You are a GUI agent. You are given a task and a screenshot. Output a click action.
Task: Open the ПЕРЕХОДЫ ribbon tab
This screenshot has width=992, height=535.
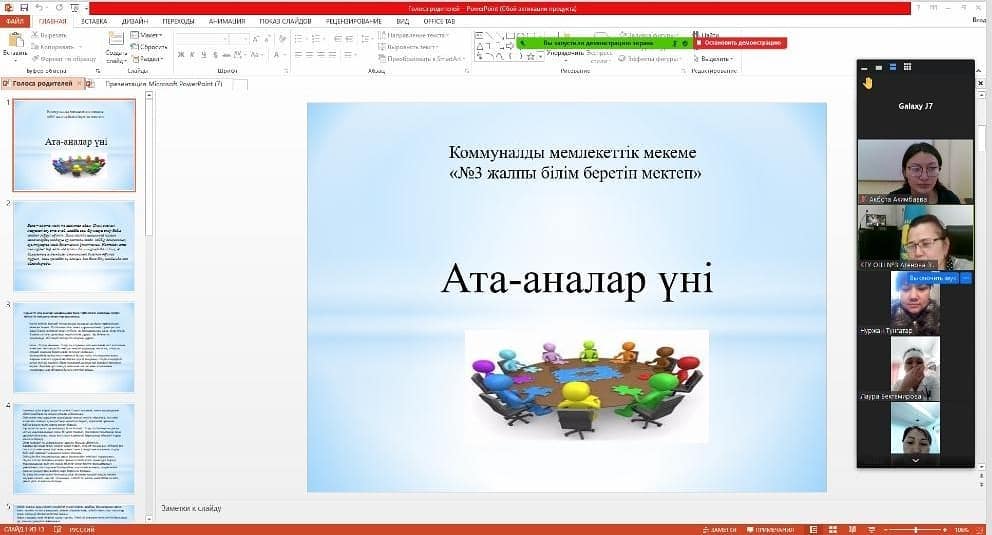pyautogui.click(x=178, y=20)
